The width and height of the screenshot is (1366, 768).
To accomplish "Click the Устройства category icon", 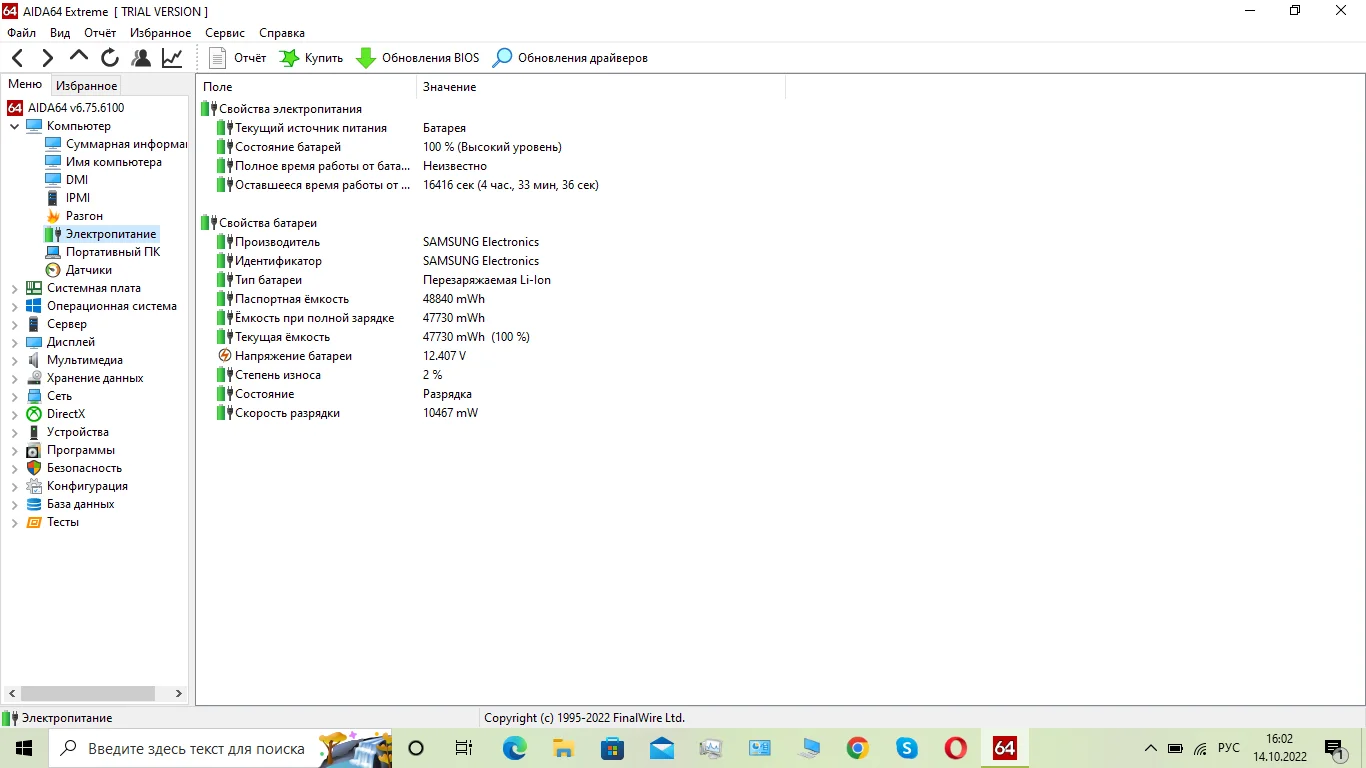I will pos(34,432).
